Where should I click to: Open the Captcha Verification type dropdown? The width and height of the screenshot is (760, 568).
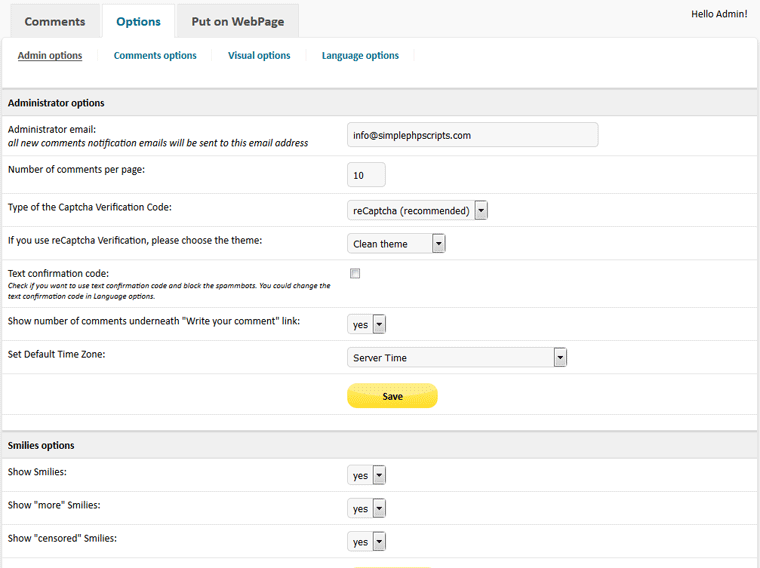pos(417,210)
